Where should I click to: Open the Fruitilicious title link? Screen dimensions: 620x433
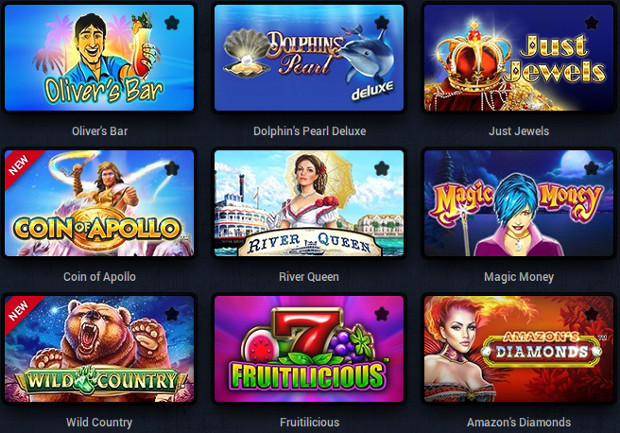pos(309,422)
